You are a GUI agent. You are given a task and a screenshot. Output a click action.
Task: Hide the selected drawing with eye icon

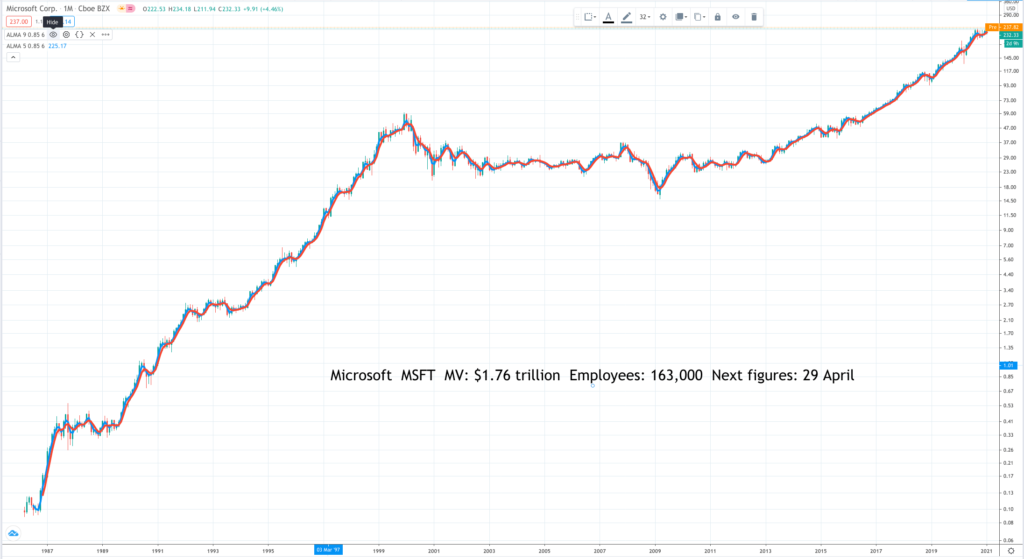pos(735,17)
